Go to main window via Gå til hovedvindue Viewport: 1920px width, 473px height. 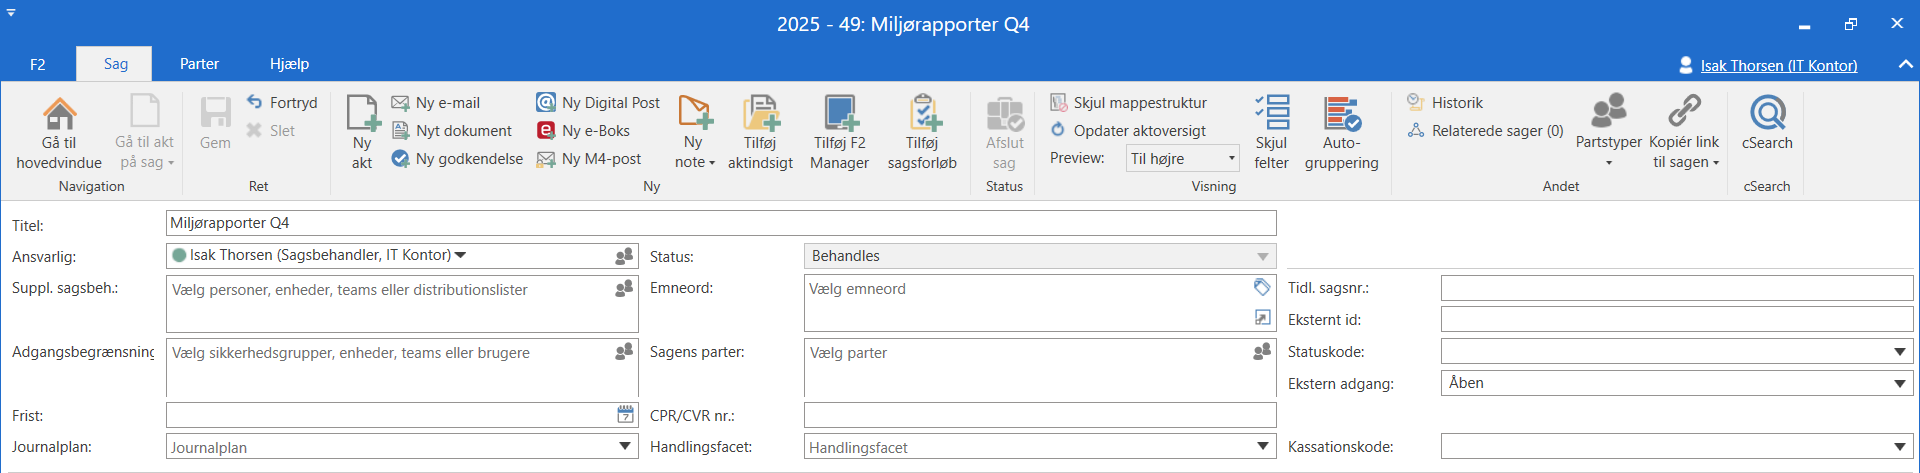[59, 134]
